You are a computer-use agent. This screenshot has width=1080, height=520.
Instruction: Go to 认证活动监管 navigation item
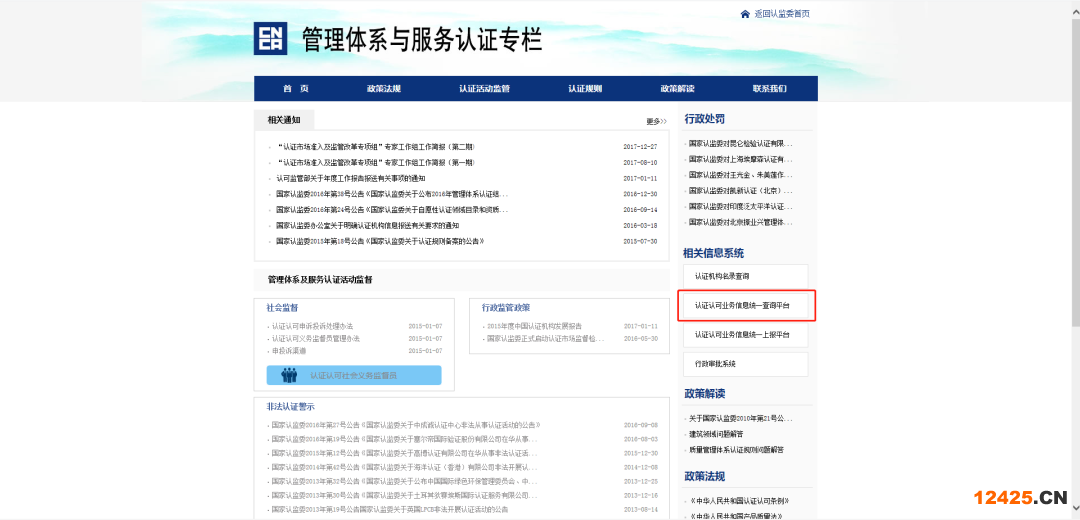pos(484,89)
